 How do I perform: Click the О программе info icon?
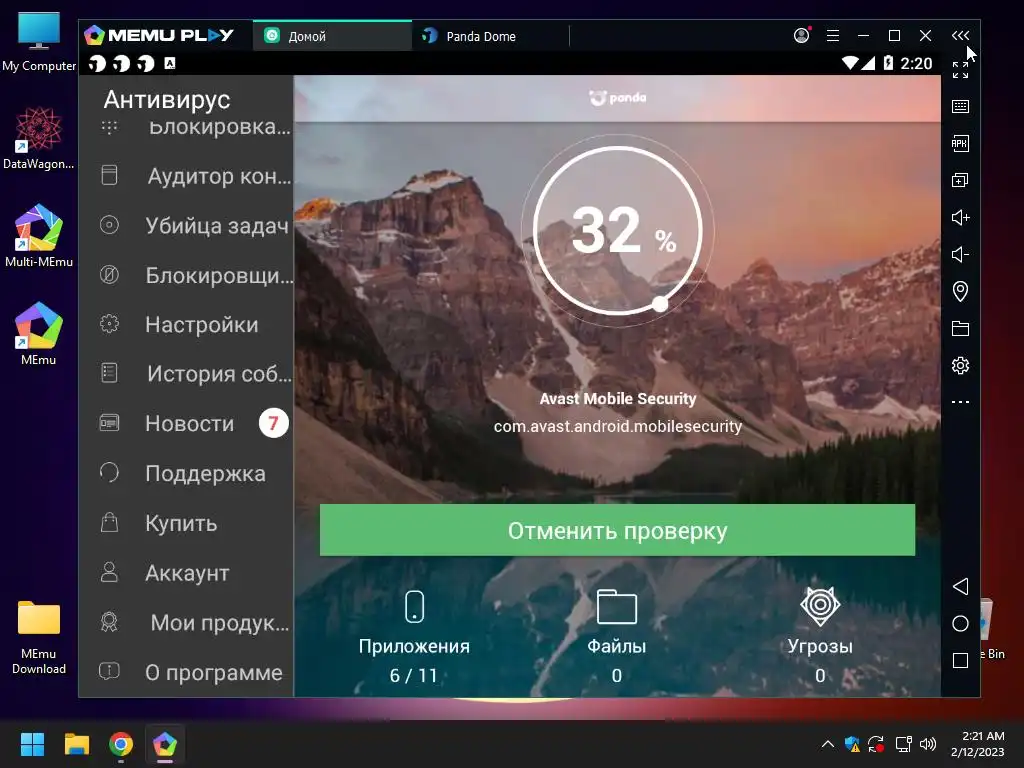click(109, 671)
